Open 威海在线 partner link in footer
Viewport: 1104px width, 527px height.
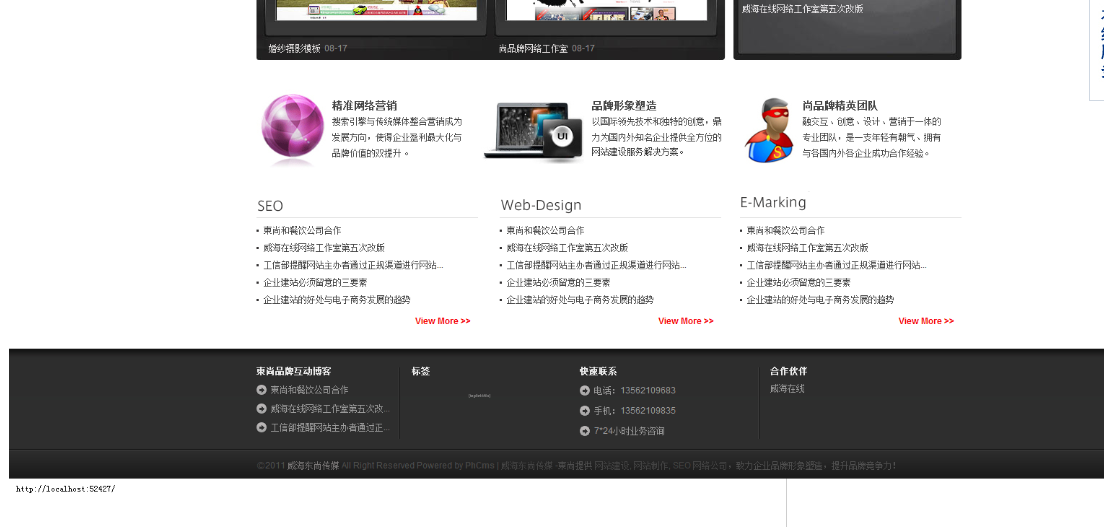point(787,389)
